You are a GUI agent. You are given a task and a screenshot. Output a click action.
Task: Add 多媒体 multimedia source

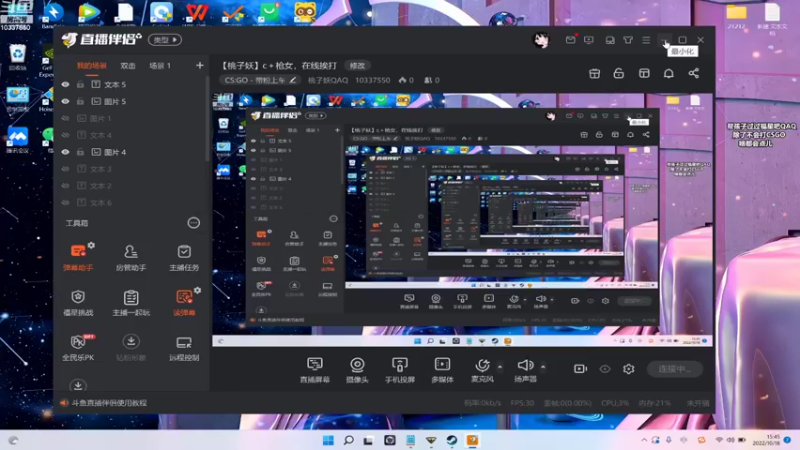coord(442,370)
